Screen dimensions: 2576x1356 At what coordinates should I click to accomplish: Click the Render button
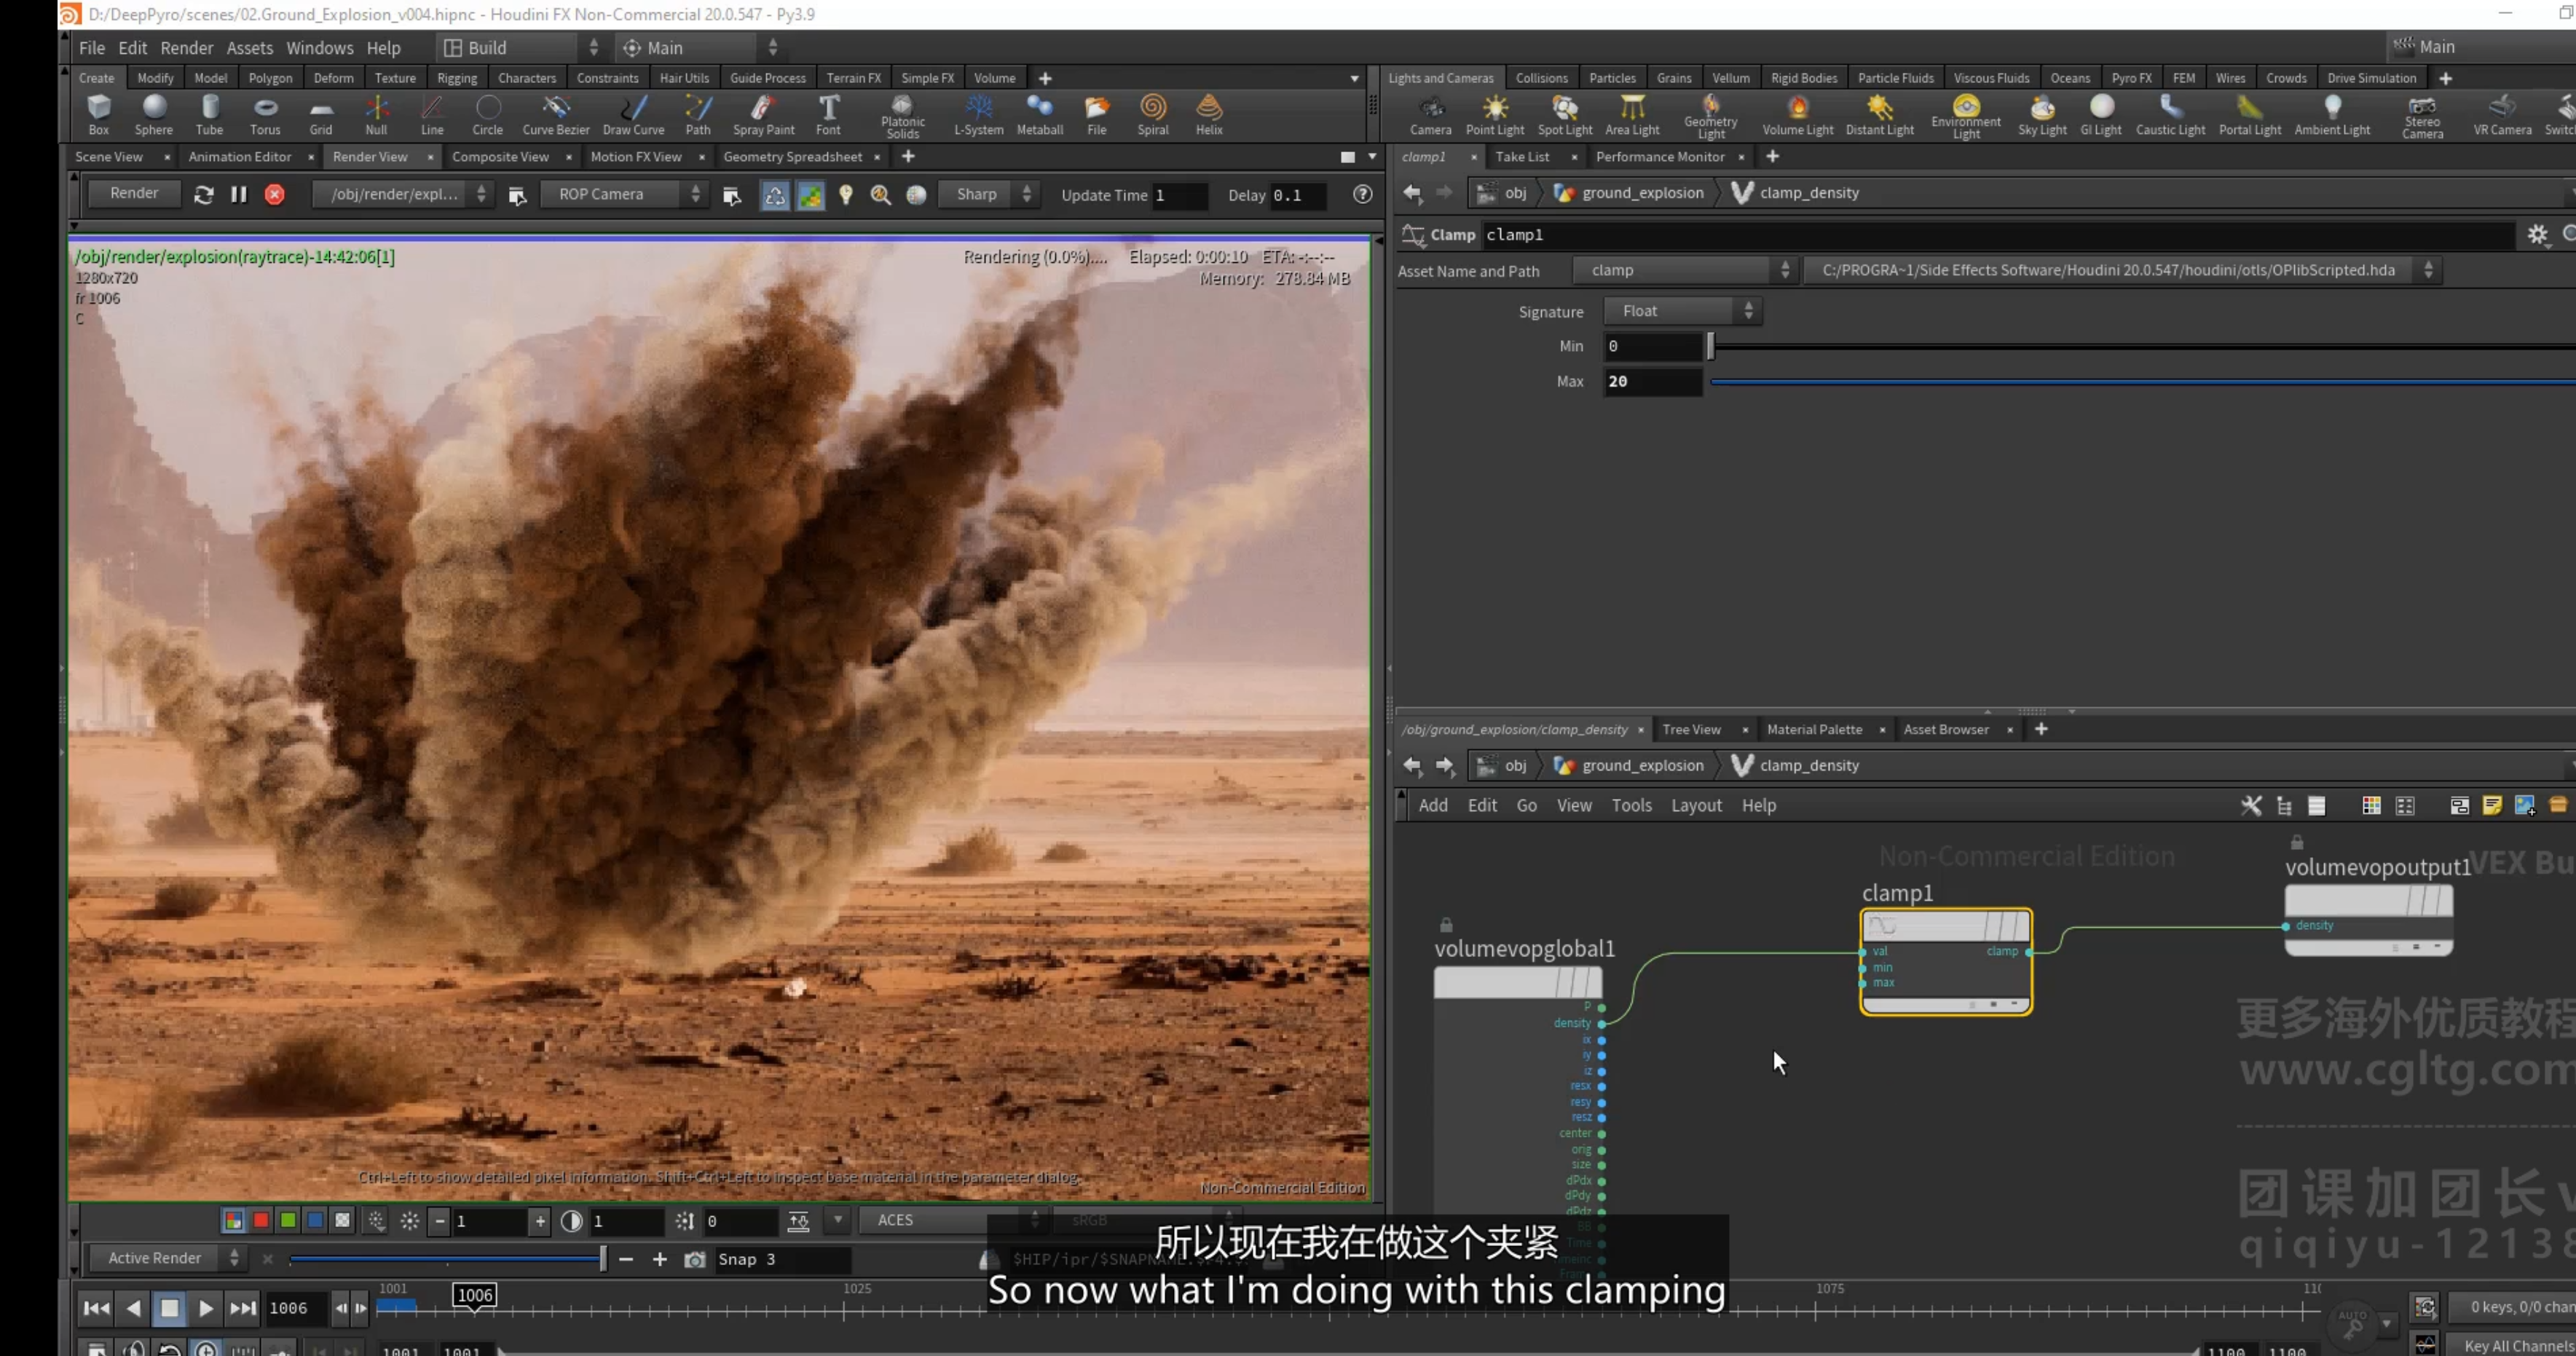tap(134, 193)
